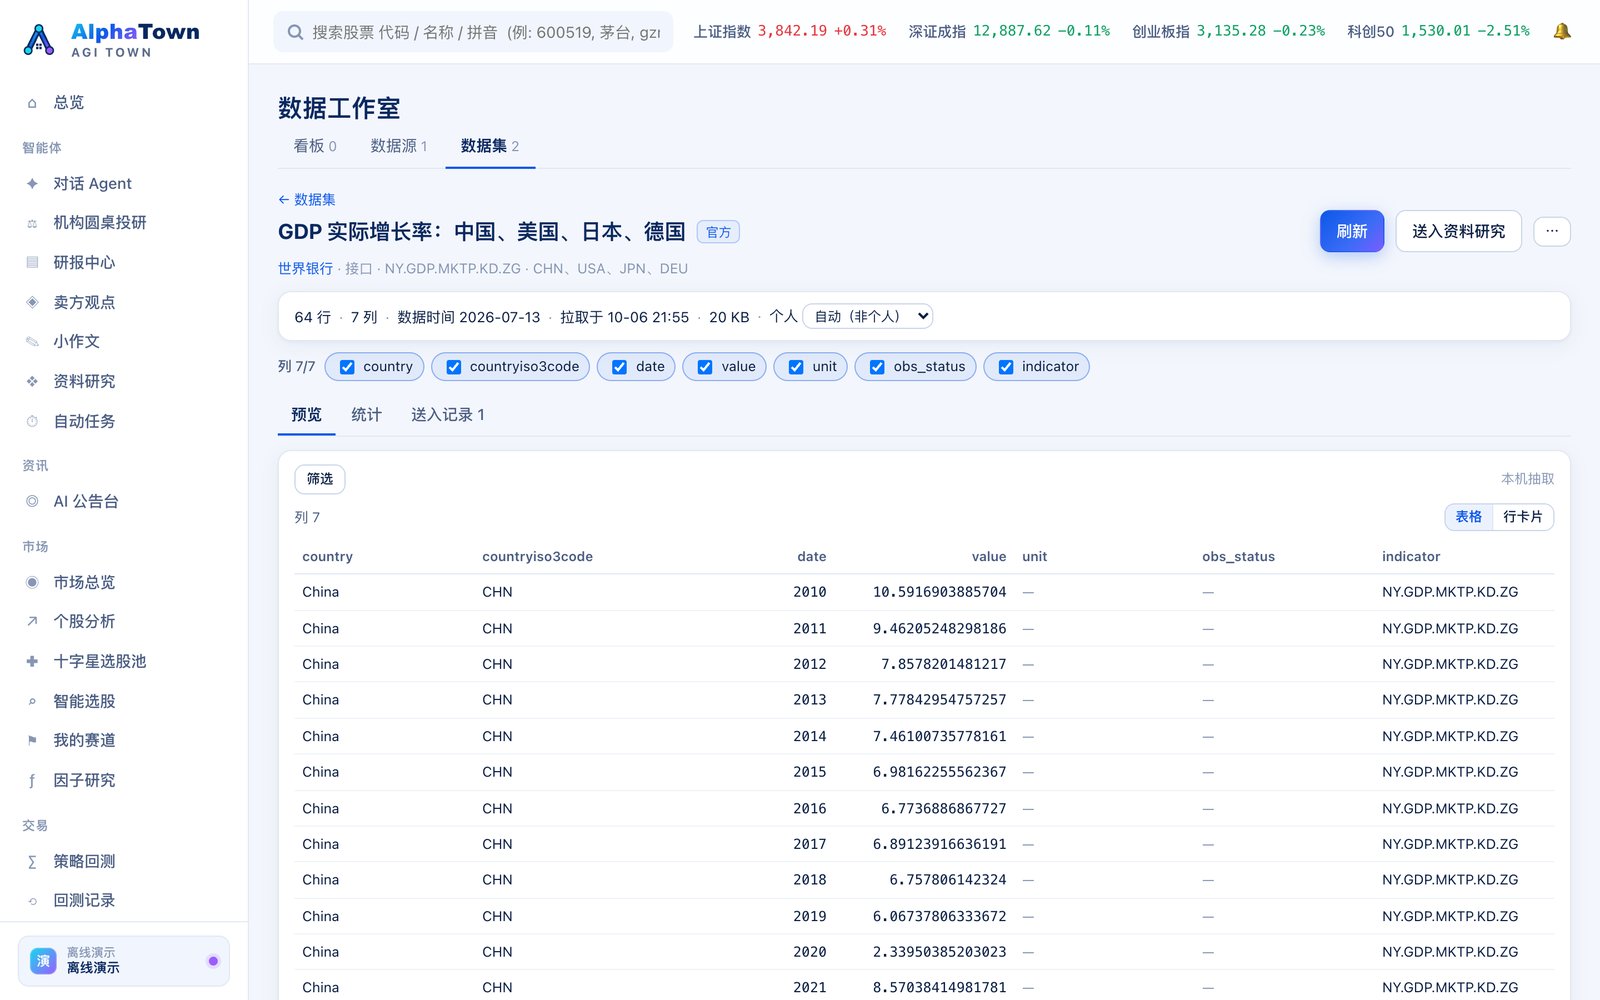The image size is (1600, 1000).
Task: Click the AI 公告台 sidebar icon
Action: pyautogui.click(x=32, y=502)
